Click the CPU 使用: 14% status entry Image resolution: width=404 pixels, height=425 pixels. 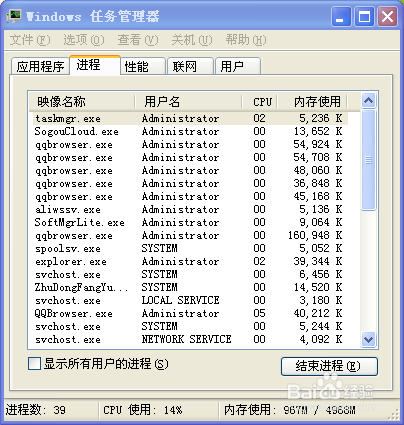(x=143, y=410)
